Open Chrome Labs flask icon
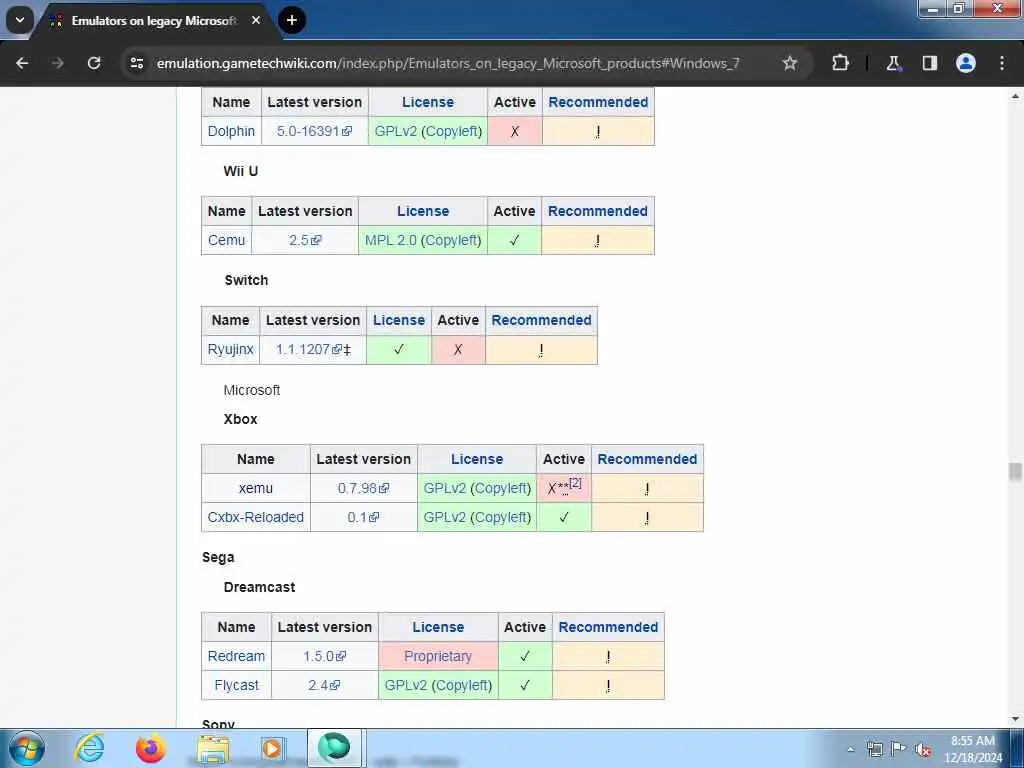This screenshot has width=1024, height=768. tap(893, 63)
